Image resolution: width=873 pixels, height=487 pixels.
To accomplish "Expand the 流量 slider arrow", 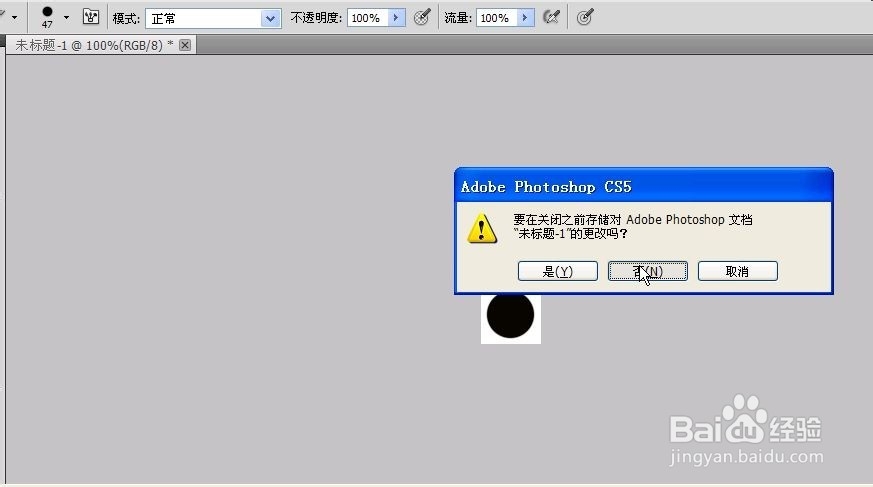I will click(x=525, y=18).
